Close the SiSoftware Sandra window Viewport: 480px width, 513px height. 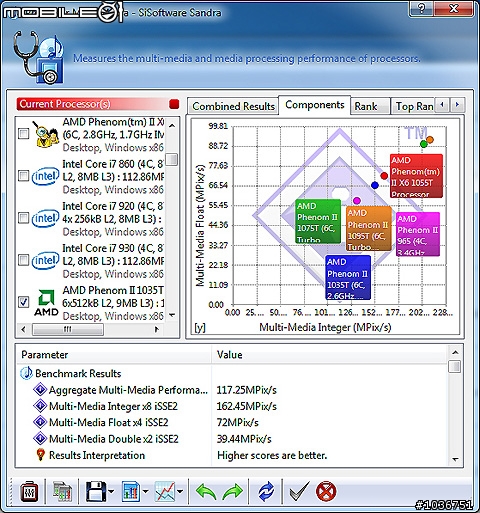click(454, 8)
